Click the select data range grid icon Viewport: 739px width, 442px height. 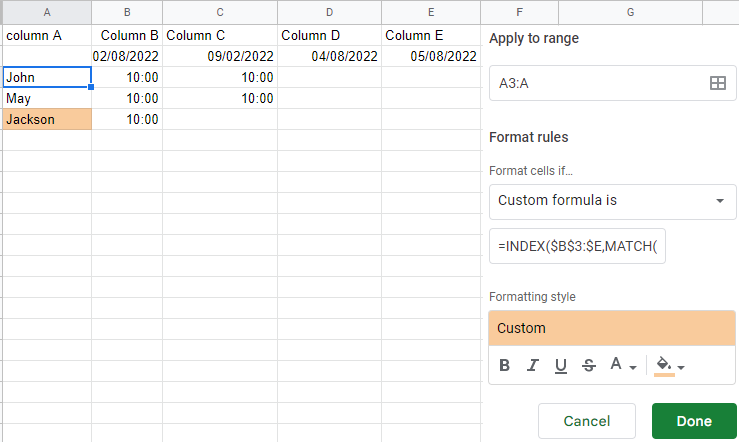pos(717,83)
